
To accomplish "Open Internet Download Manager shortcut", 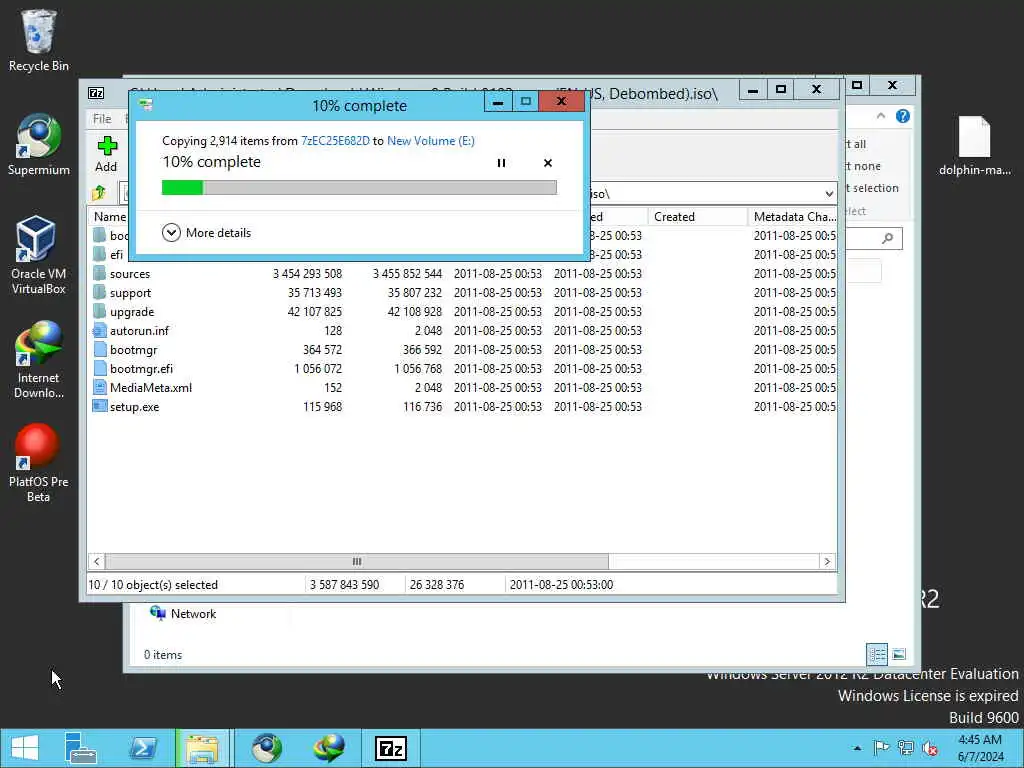I will coord(39,360).
